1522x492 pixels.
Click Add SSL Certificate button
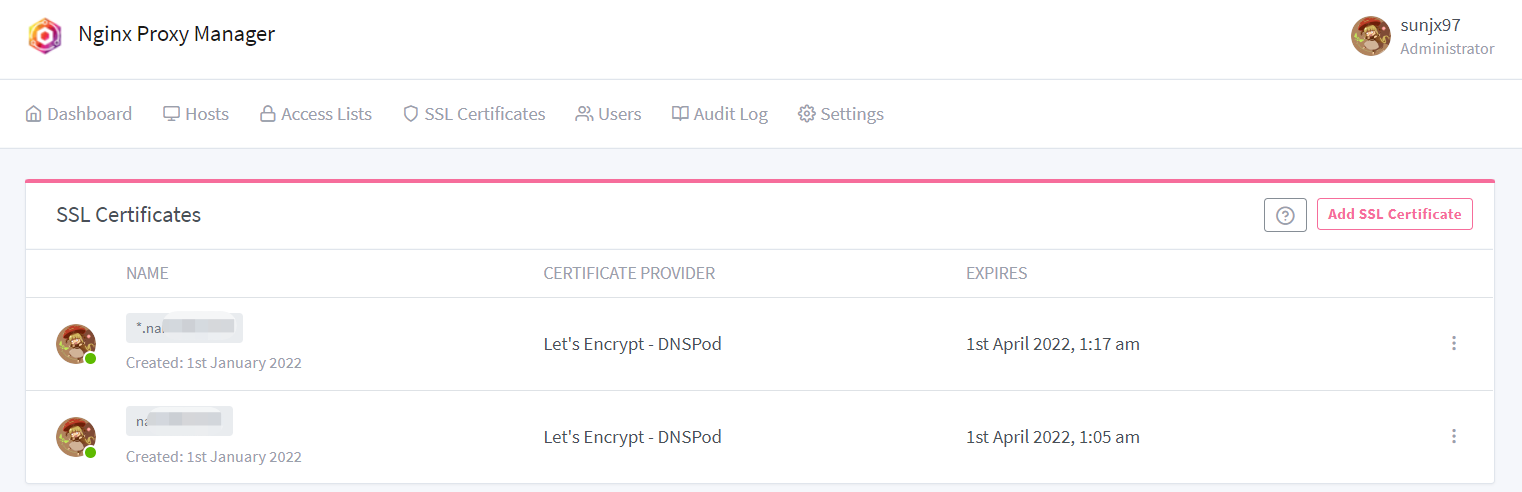pos(1394,214)
